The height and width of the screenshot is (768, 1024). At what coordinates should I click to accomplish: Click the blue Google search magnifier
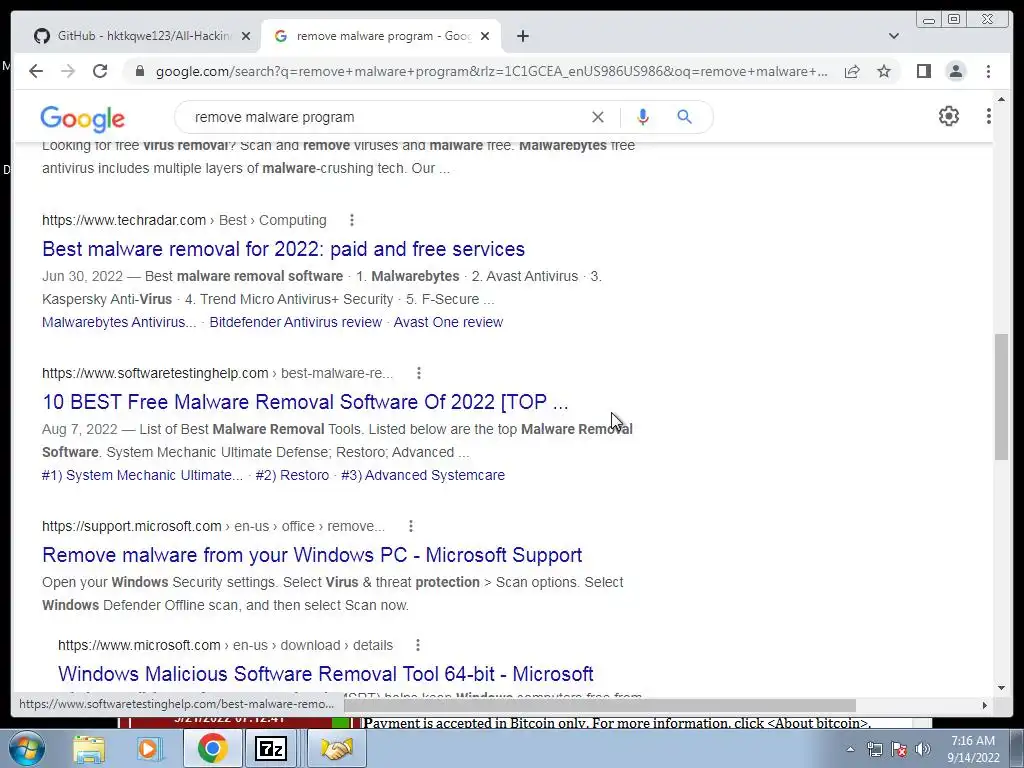684,117
